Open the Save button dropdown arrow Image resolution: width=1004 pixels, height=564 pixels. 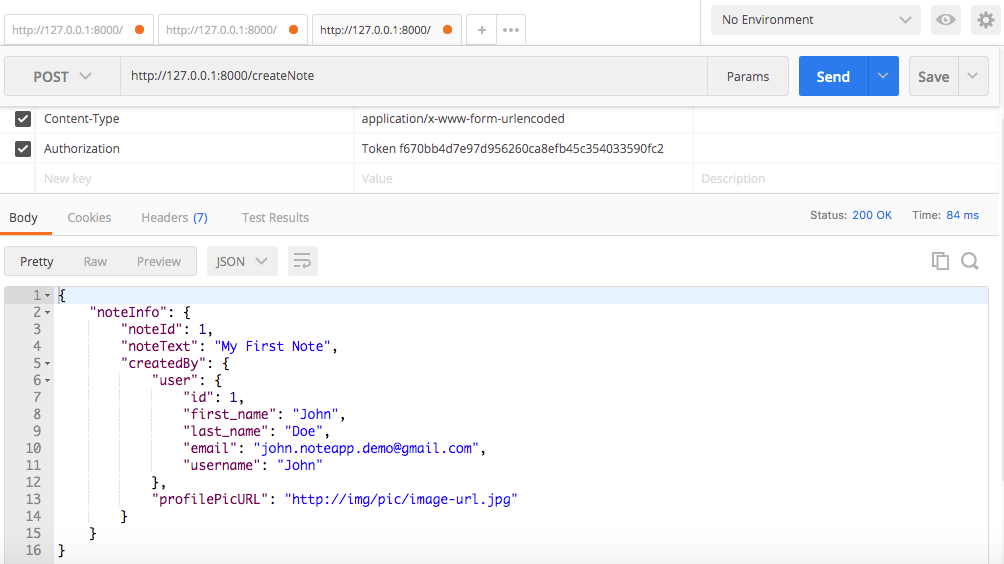pos(973,76)
